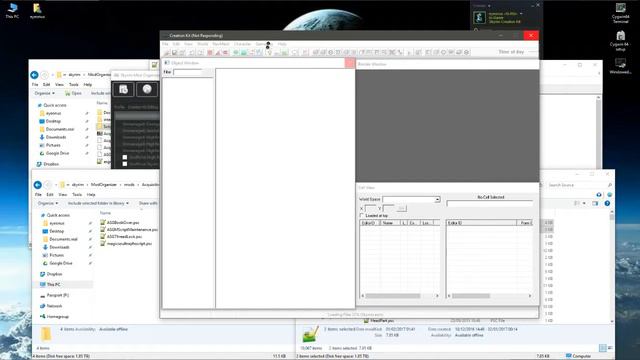Click the X coordinate field in Cell View
The width and height of the screenshot is (640, 360).
coord(370,208)
